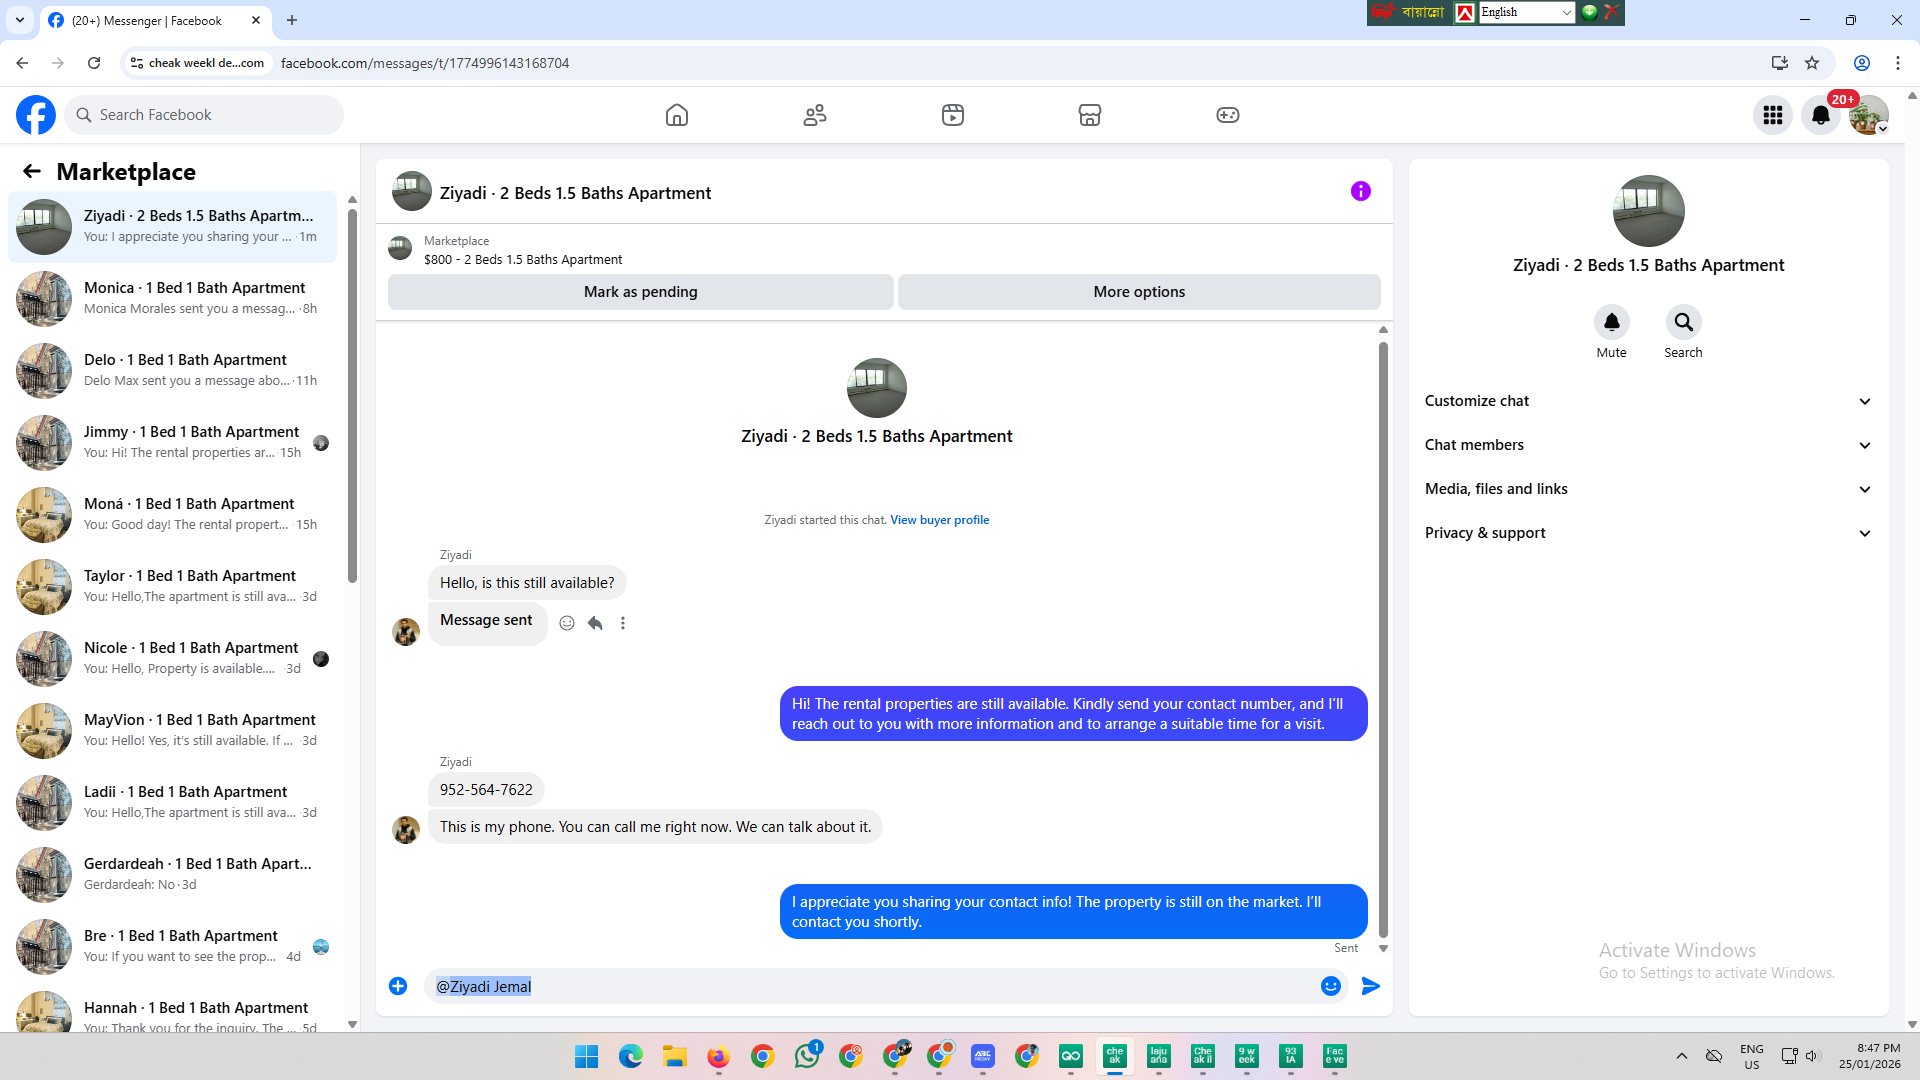Select the phone number message 952-564-7622
Screen dimensions: 1920x1080
pyautogui.click(x=486, y=790)
